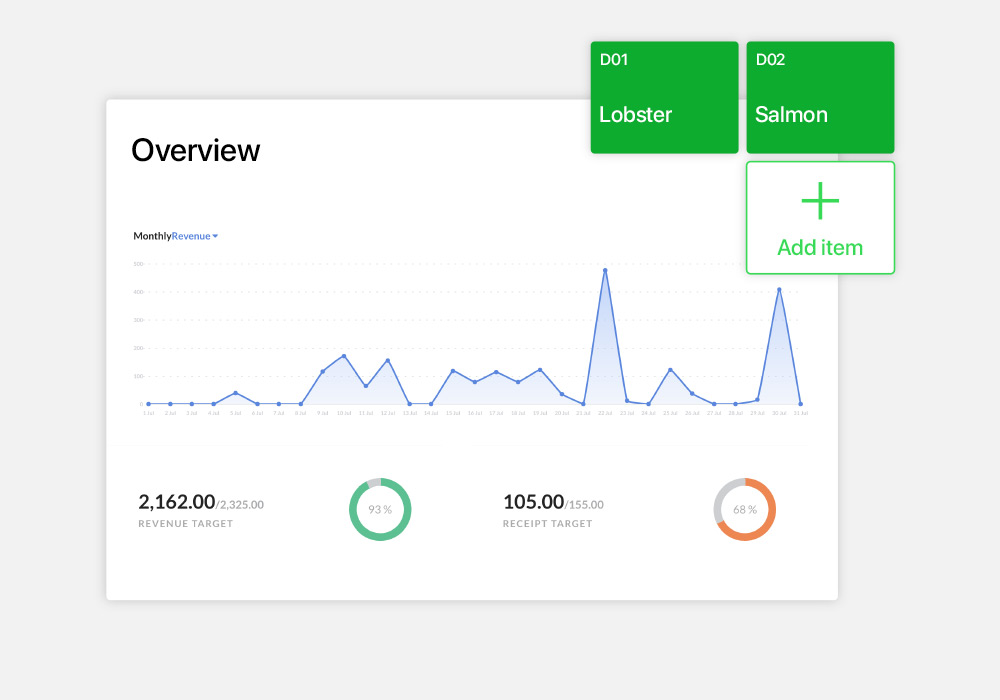Screen dimensions: 1000x700
Task: Click the 105.00 receipt figure
Action: [533, 502]
